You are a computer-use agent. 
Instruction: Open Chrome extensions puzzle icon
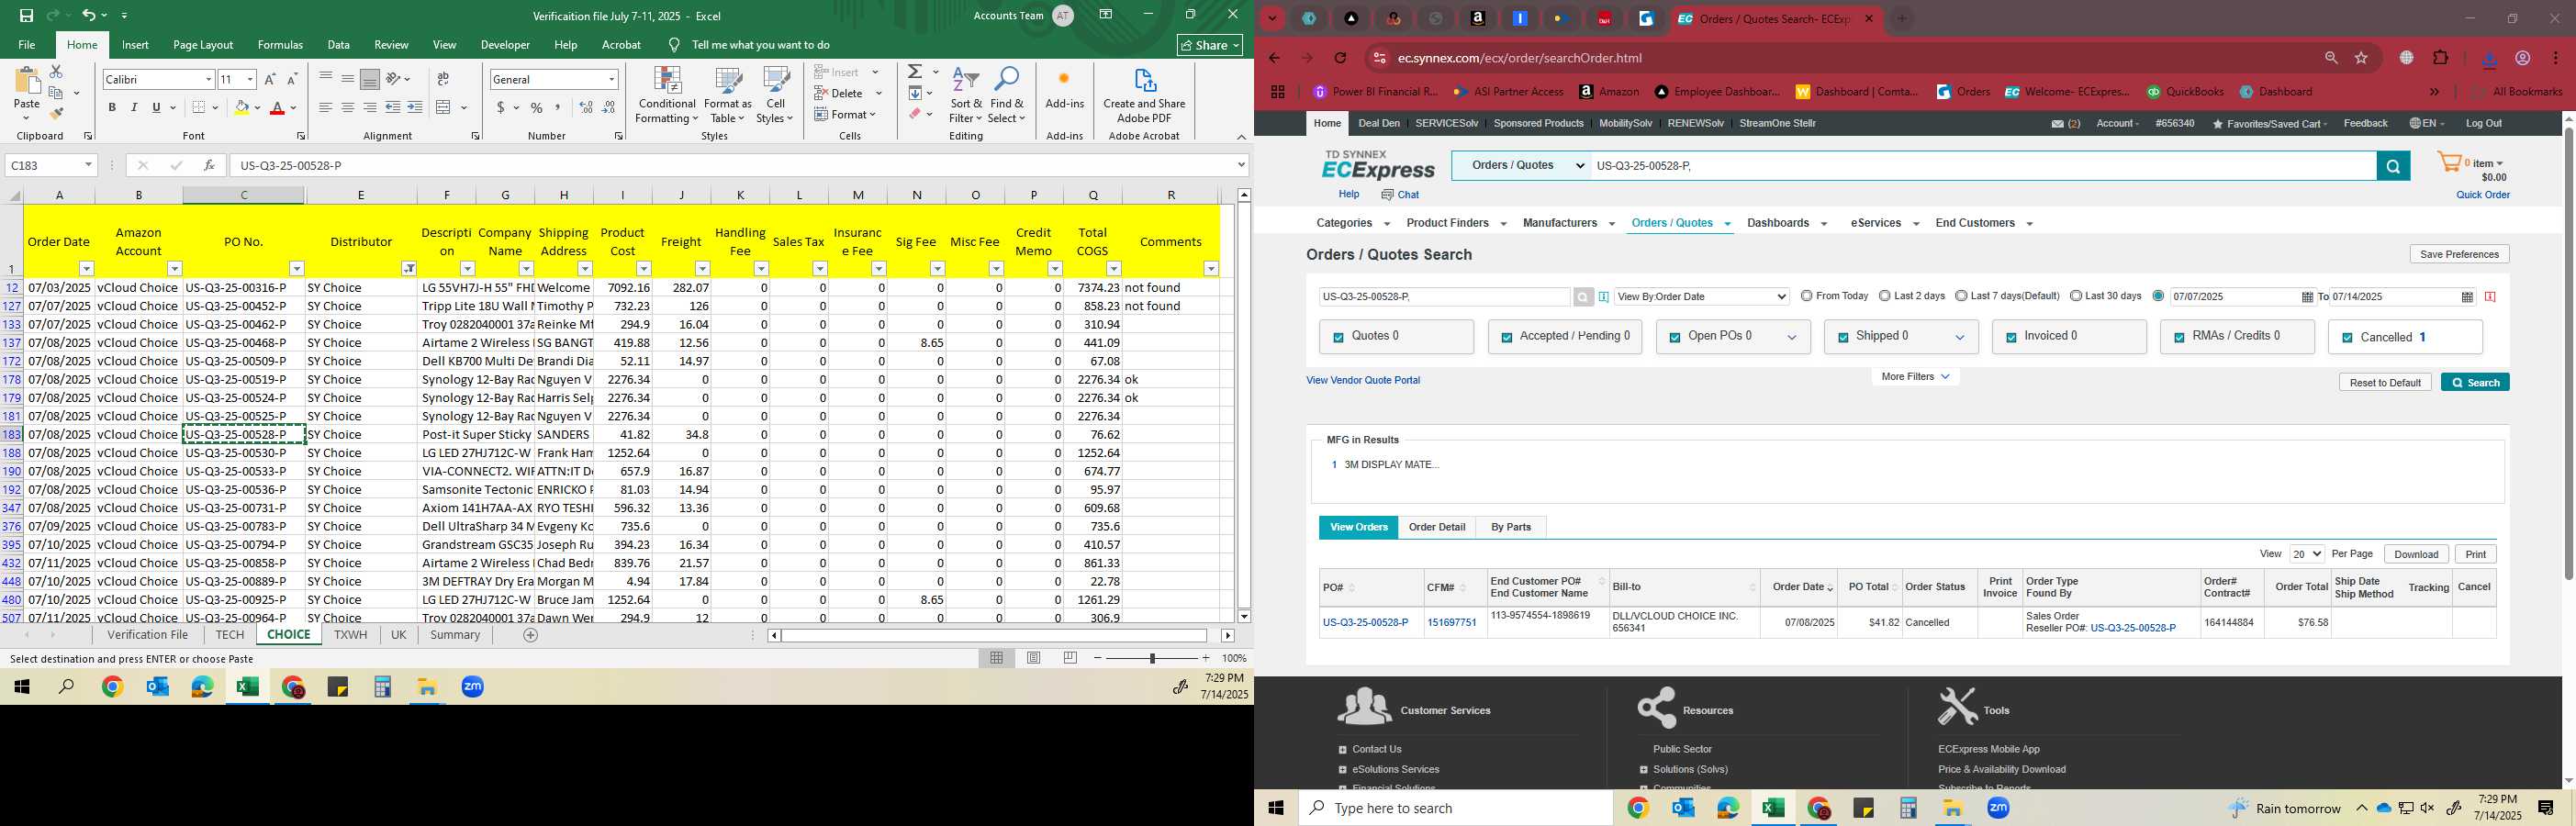click(2440, 58)
